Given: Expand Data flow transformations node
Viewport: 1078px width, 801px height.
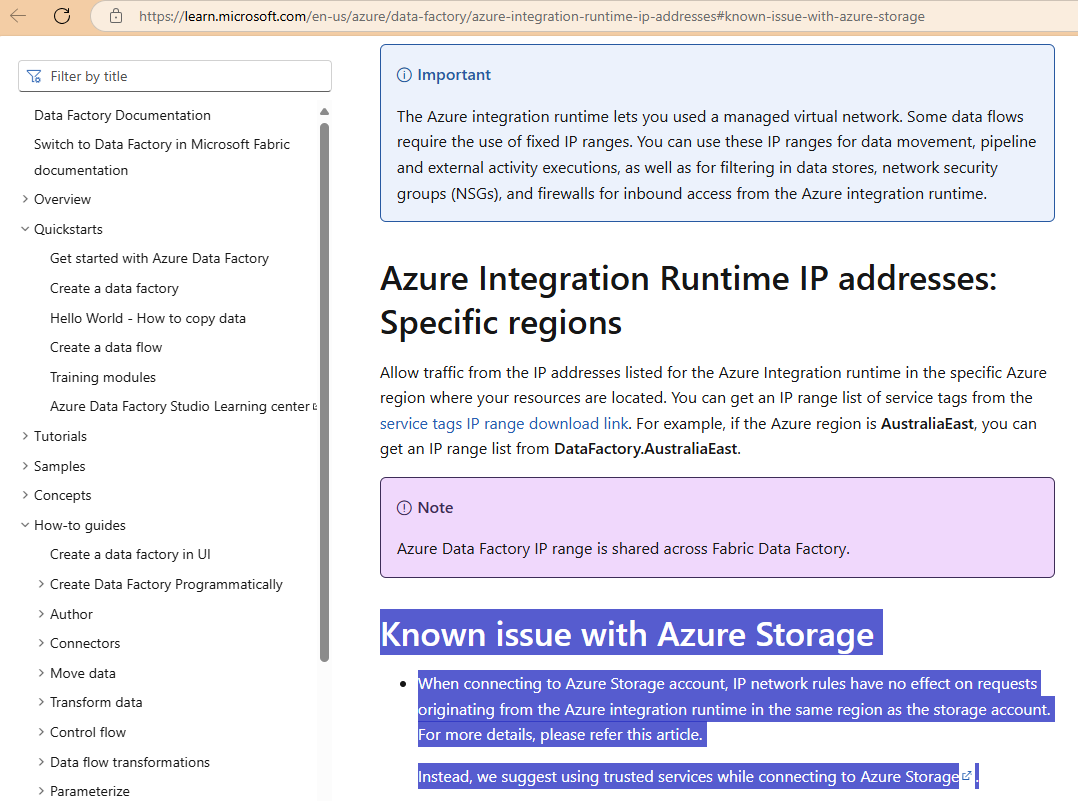Looking at the screenshot, I should click(x=41, y=761).
